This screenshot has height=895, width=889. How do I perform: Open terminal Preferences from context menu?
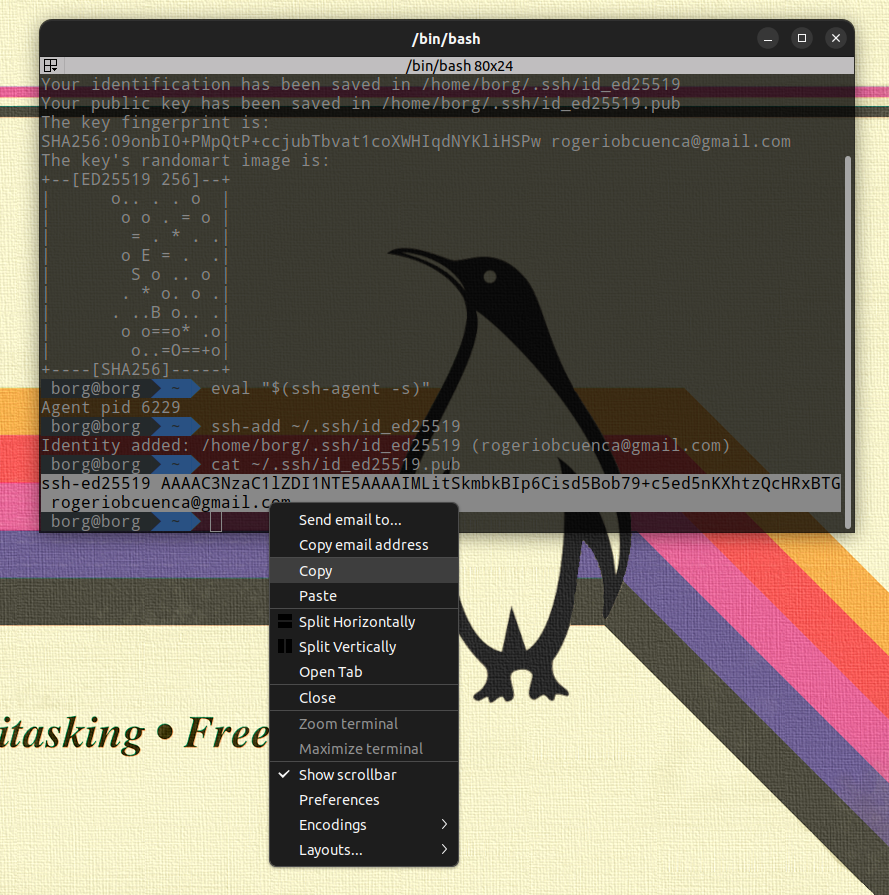[x=339, y=800]
